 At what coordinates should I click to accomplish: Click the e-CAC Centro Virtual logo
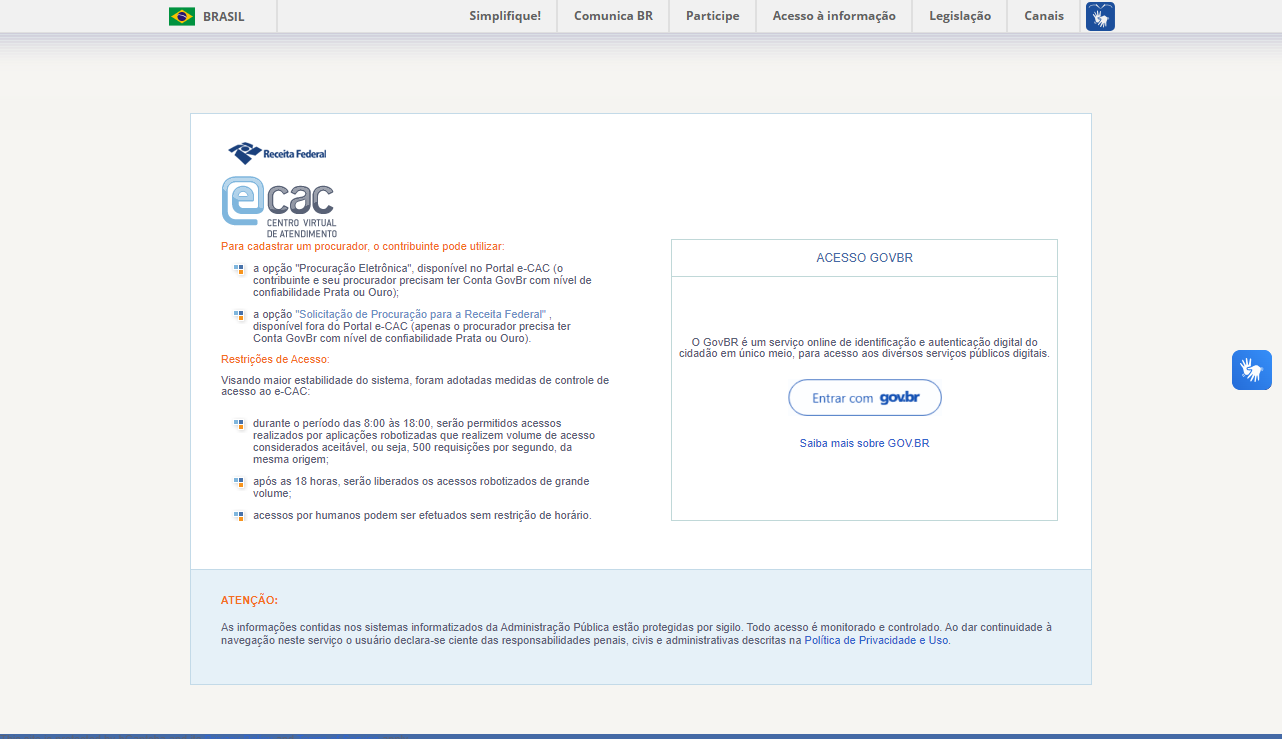point(279,207)
